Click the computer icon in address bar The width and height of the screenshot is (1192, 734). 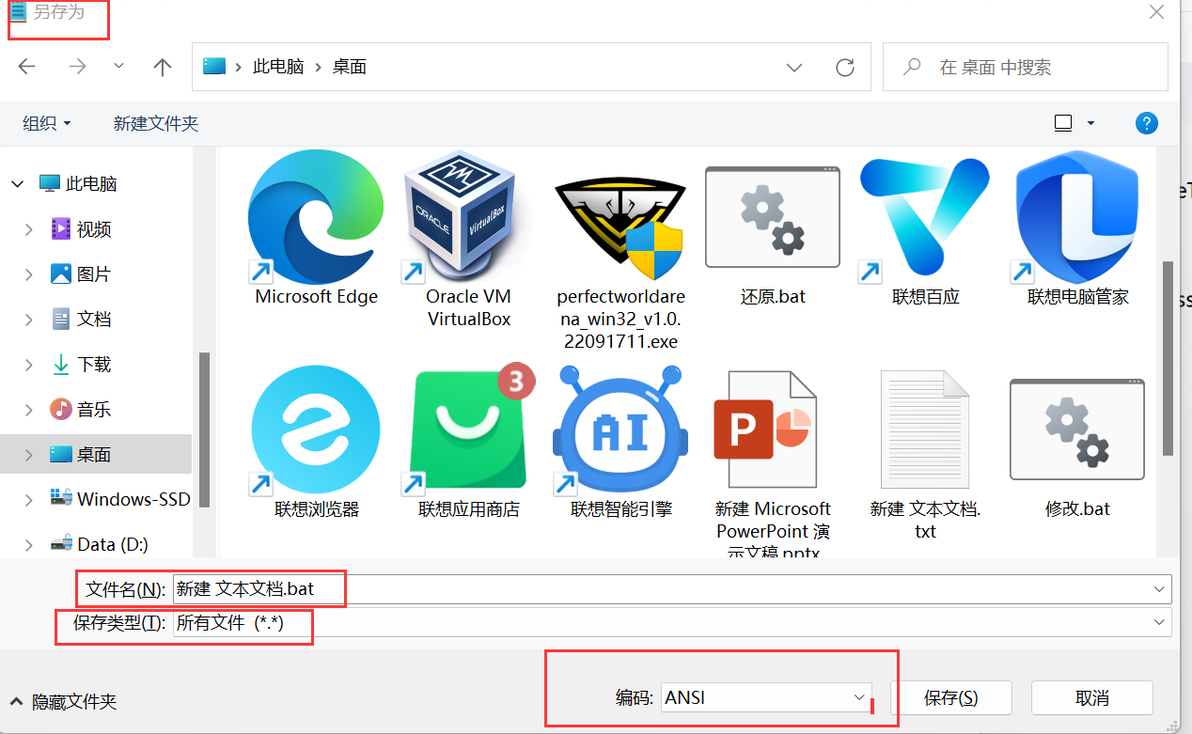214,67
